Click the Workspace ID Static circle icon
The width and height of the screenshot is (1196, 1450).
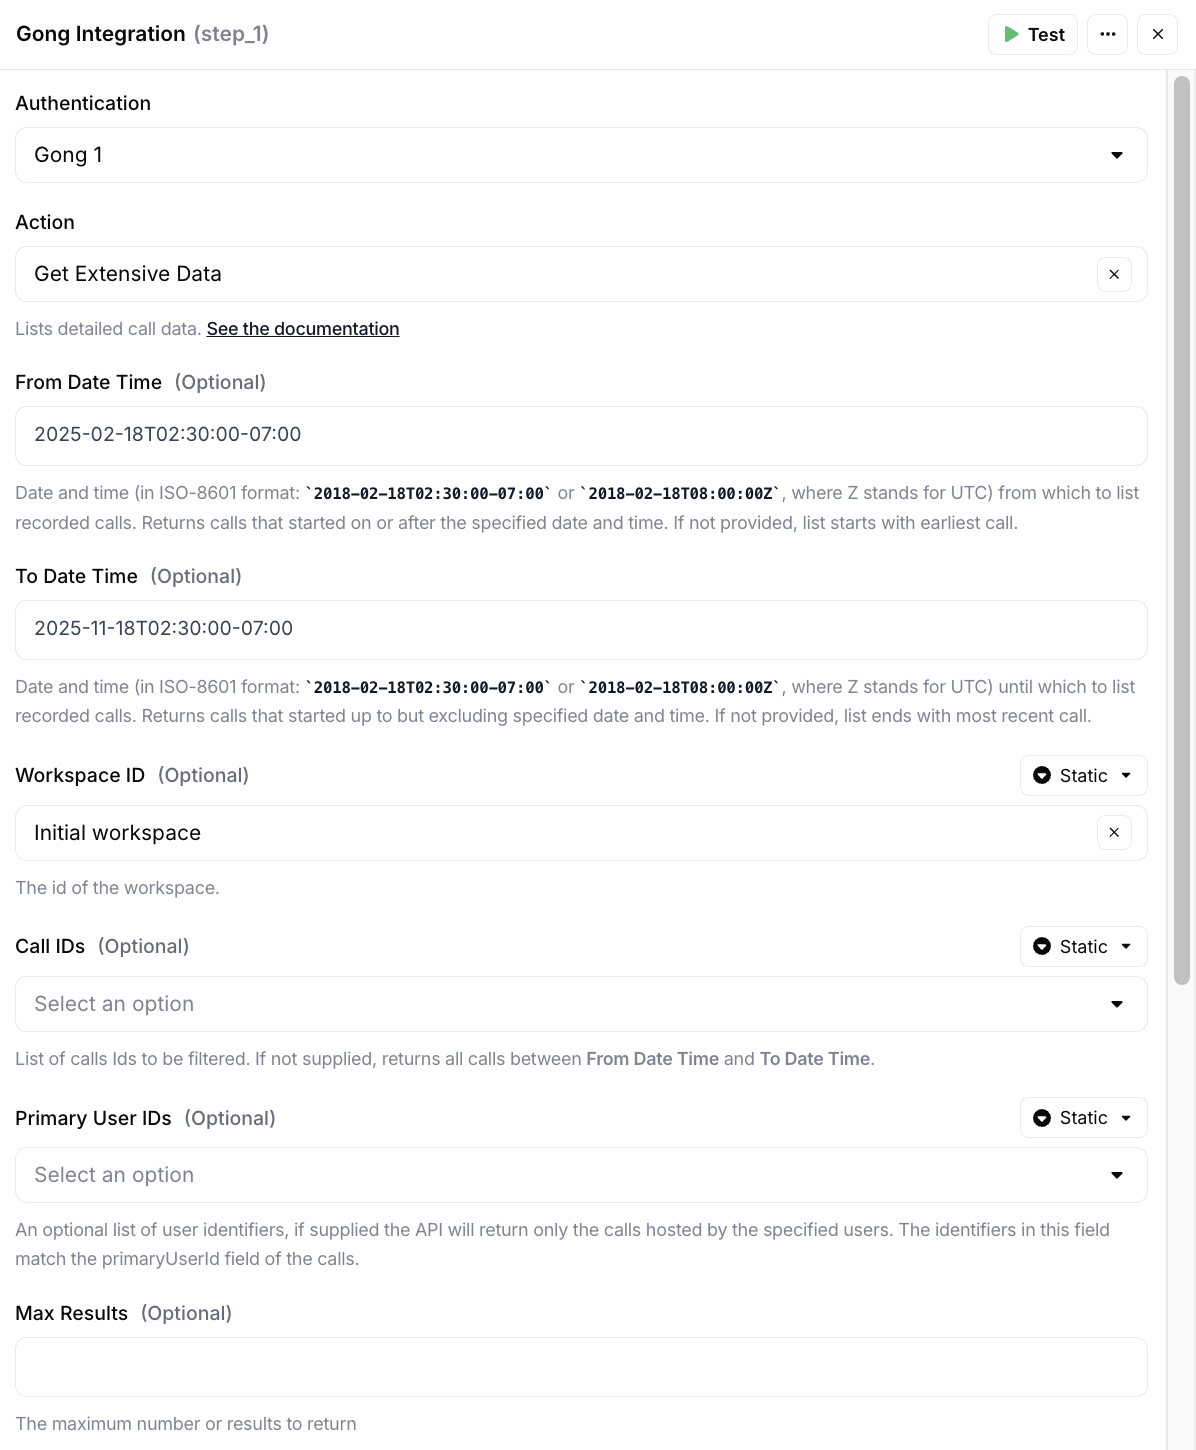pos(1042,776)
